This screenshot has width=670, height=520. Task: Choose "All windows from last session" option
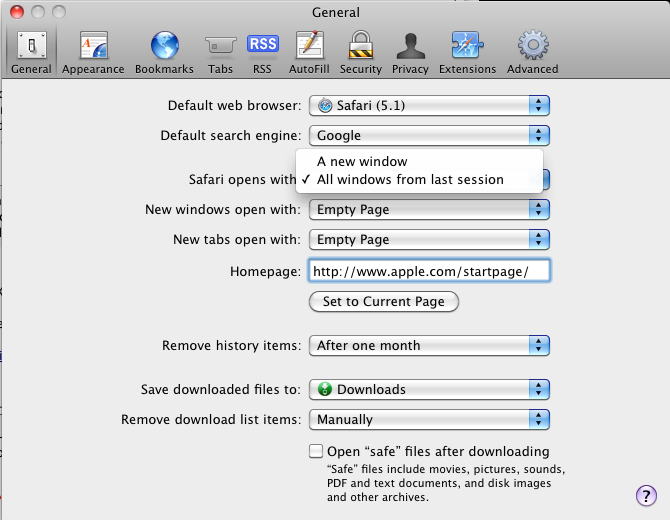[419, 179]
